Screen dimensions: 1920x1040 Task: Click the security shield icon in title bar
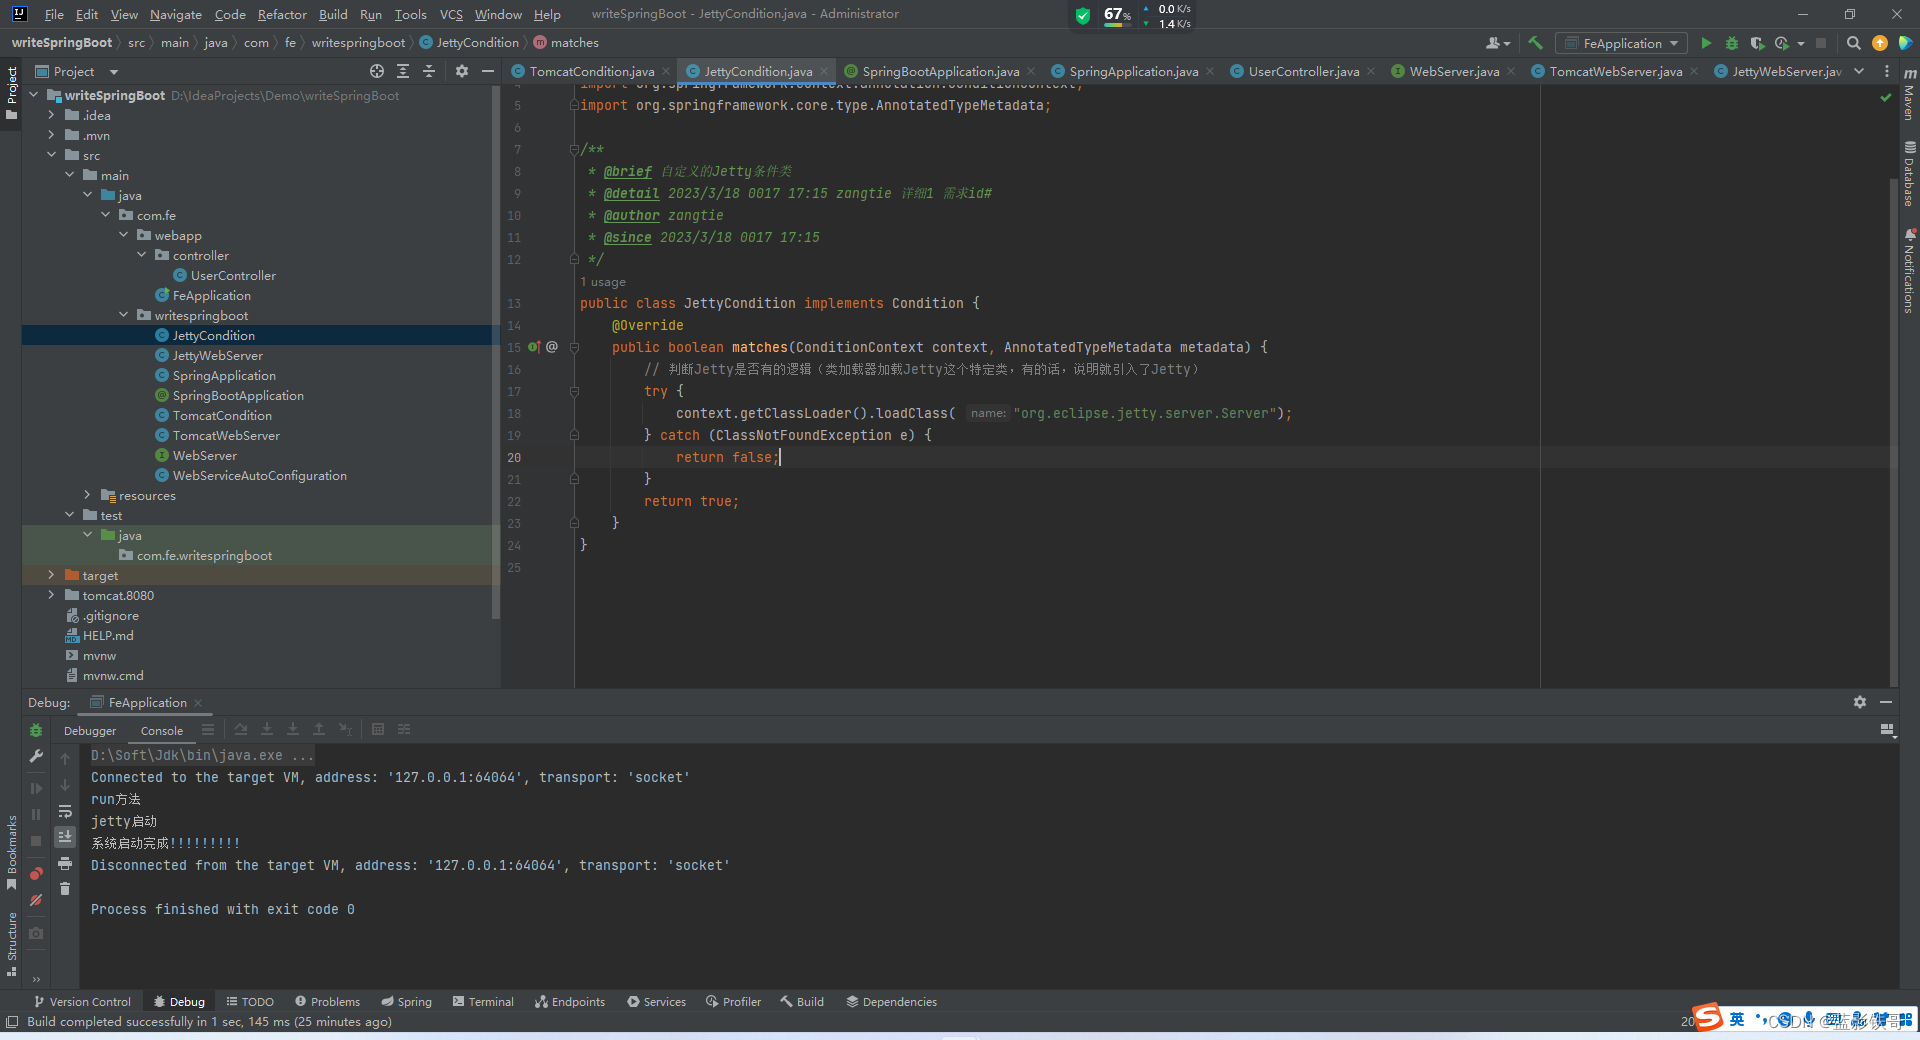pos(1082,15)
